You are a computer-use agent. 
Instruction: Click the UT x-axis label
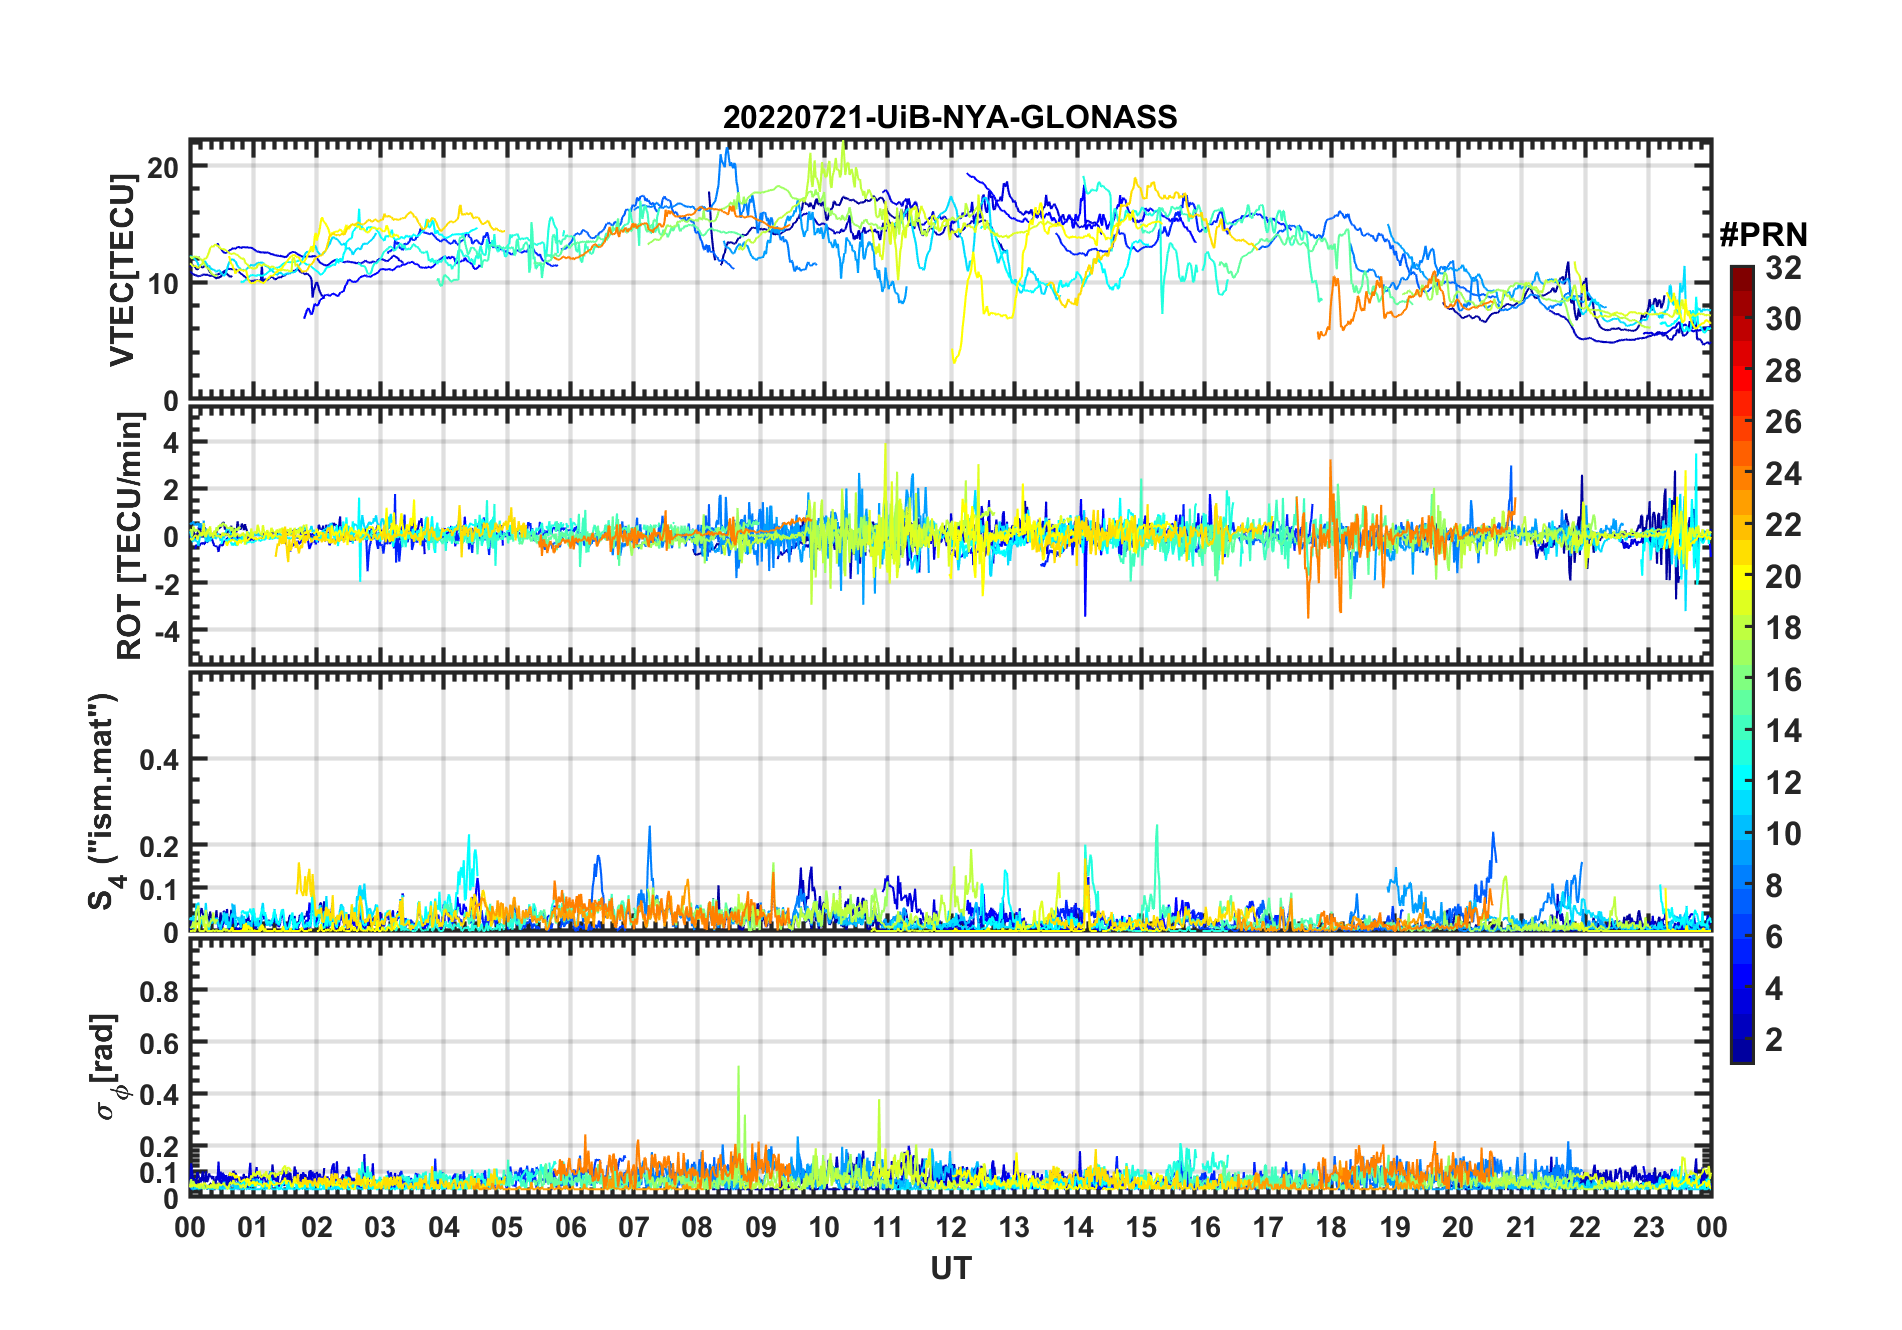pyautogui.click(x=950, y=1268)
